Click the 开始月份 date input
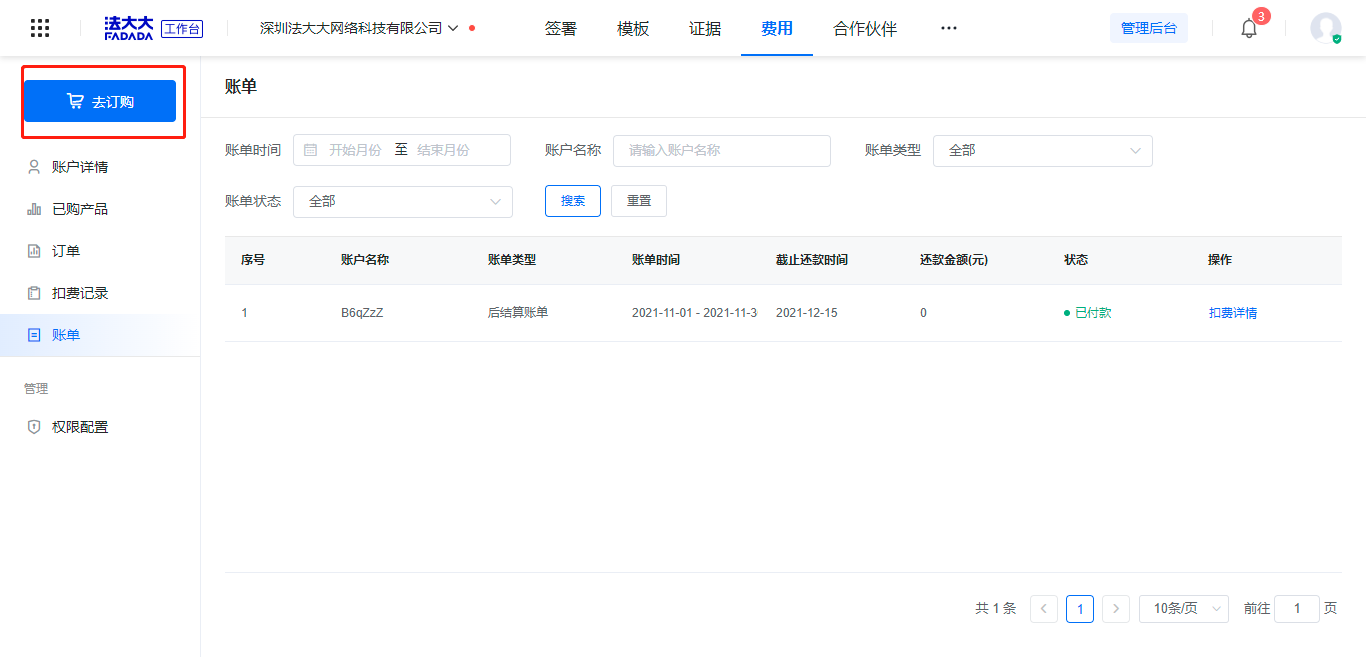This screenshot has height=657, width=1366. click(x=355, y=150)
